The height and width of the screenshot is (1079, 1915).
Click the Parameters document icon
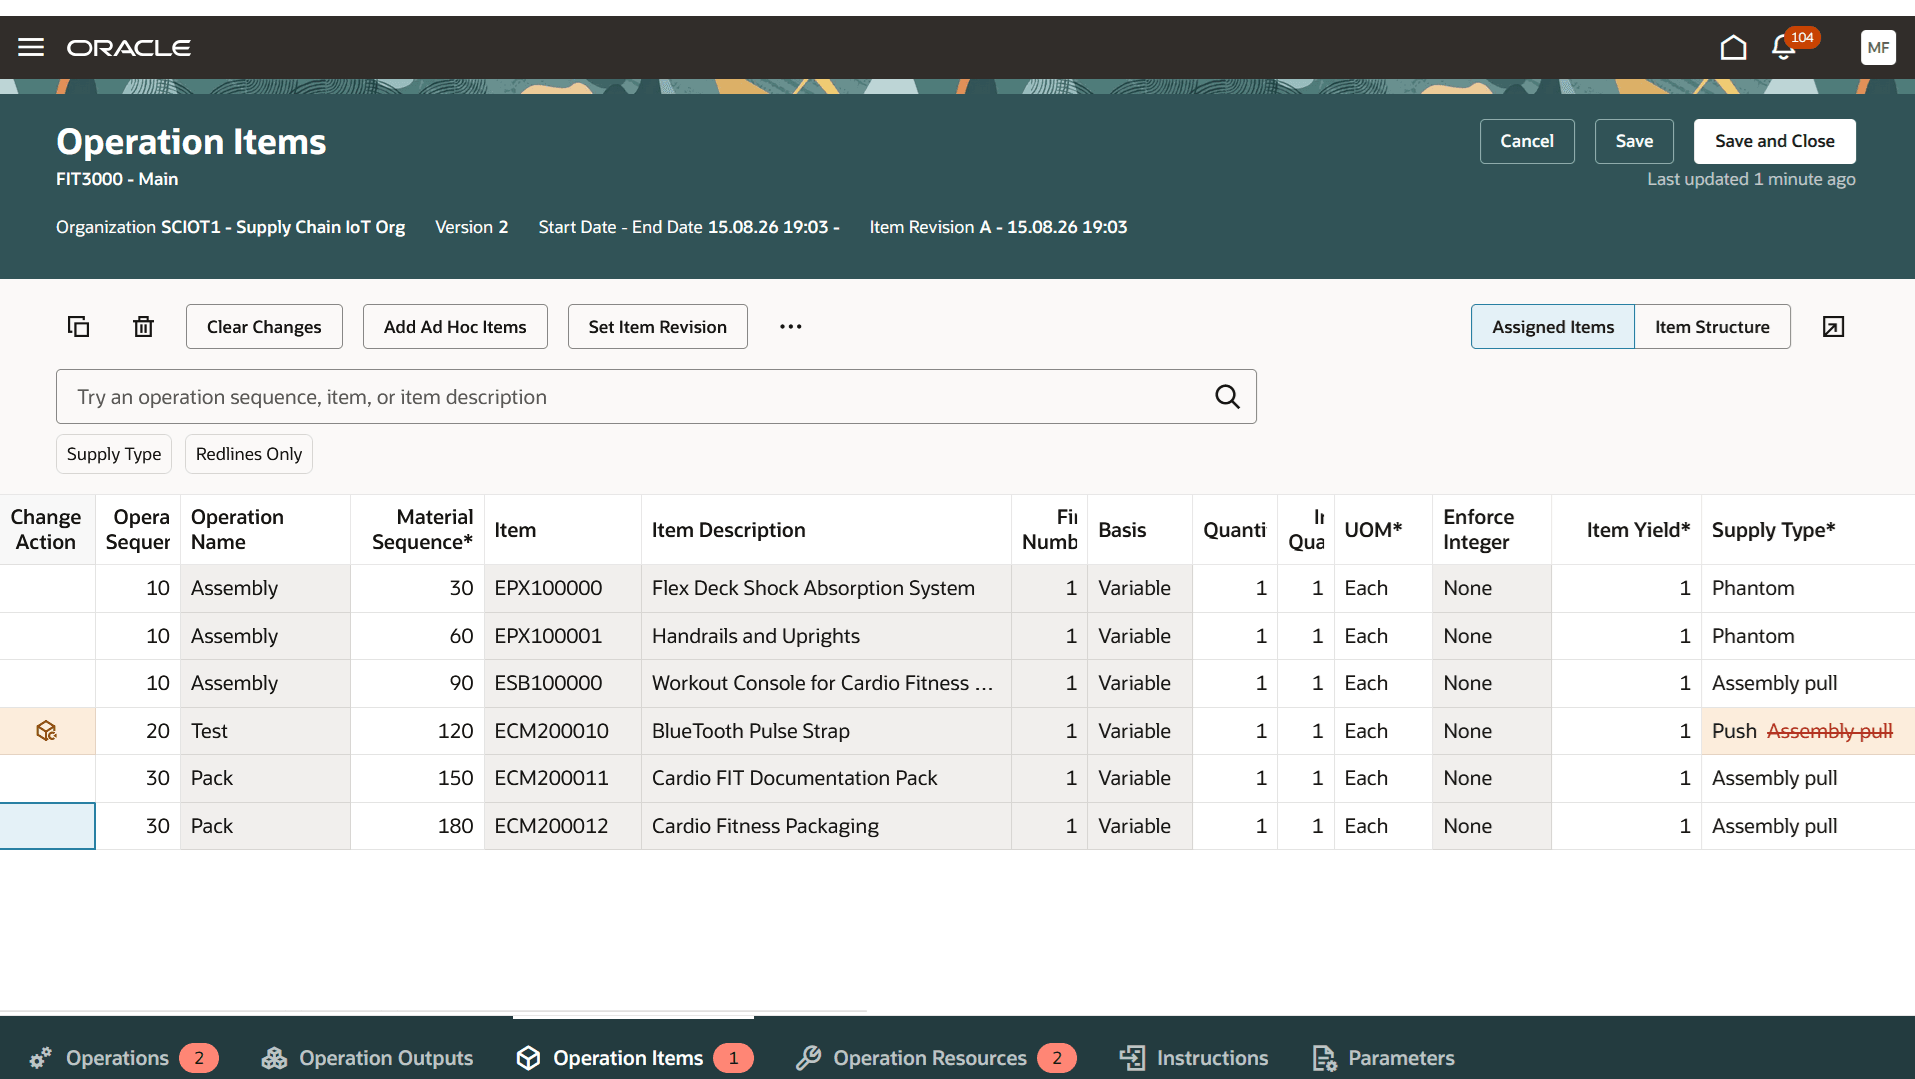1324,1058
